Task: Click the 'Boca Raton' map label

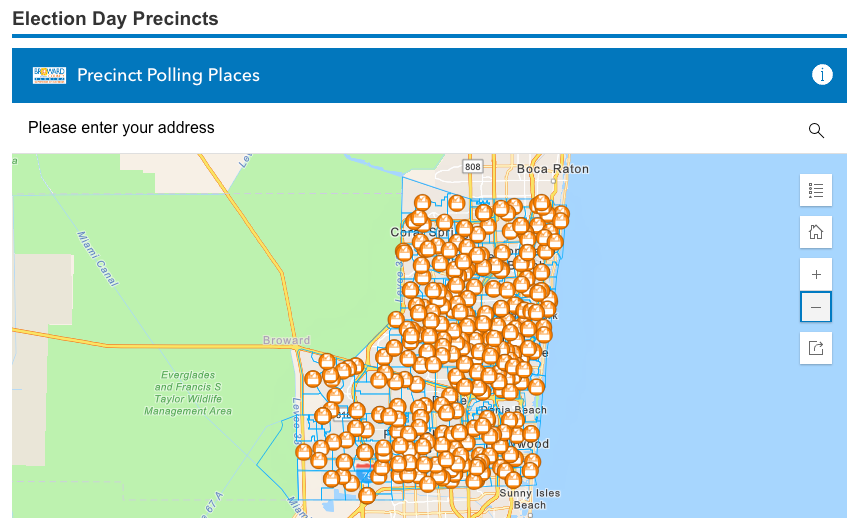Action: click(x=553, y=169)
